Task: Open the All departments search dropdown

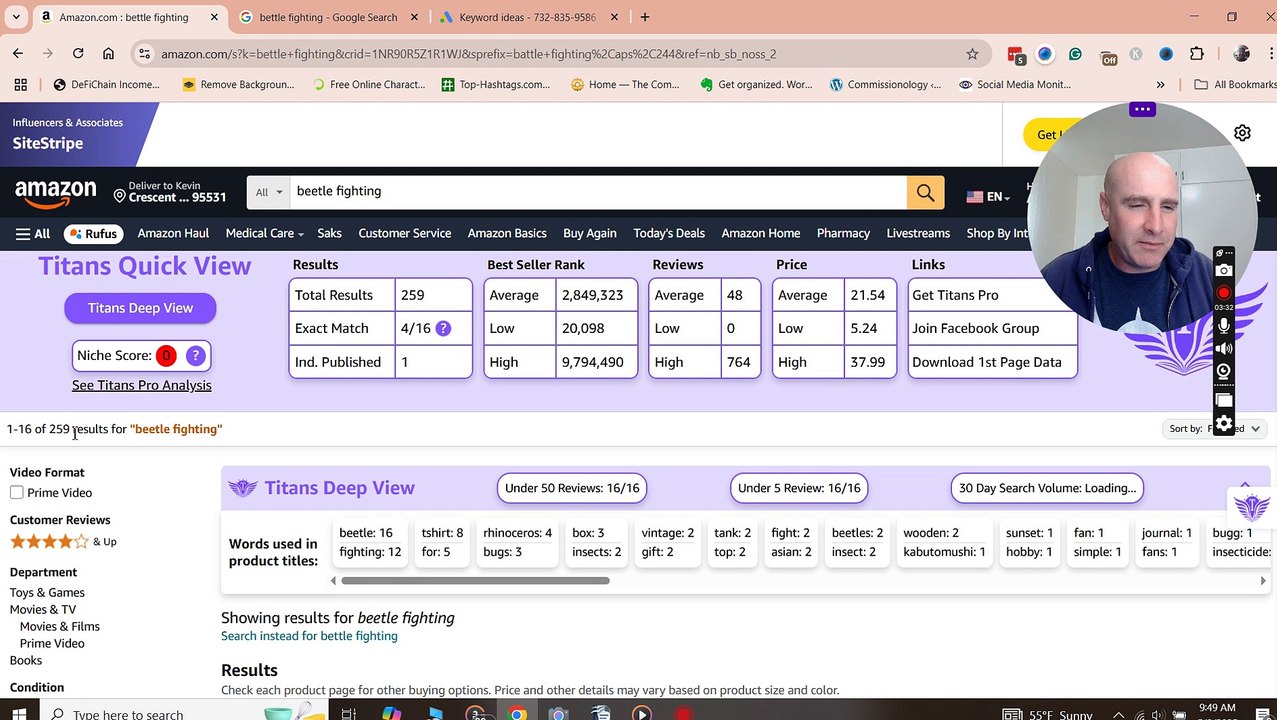Action: [x=269, y=192]
